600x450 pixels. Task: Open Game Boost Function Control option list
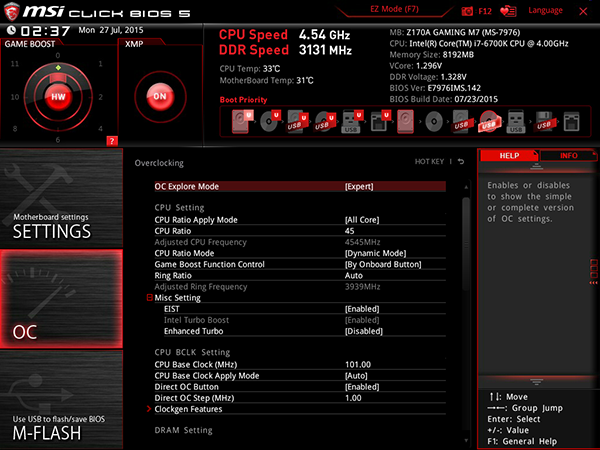(300, 264)
